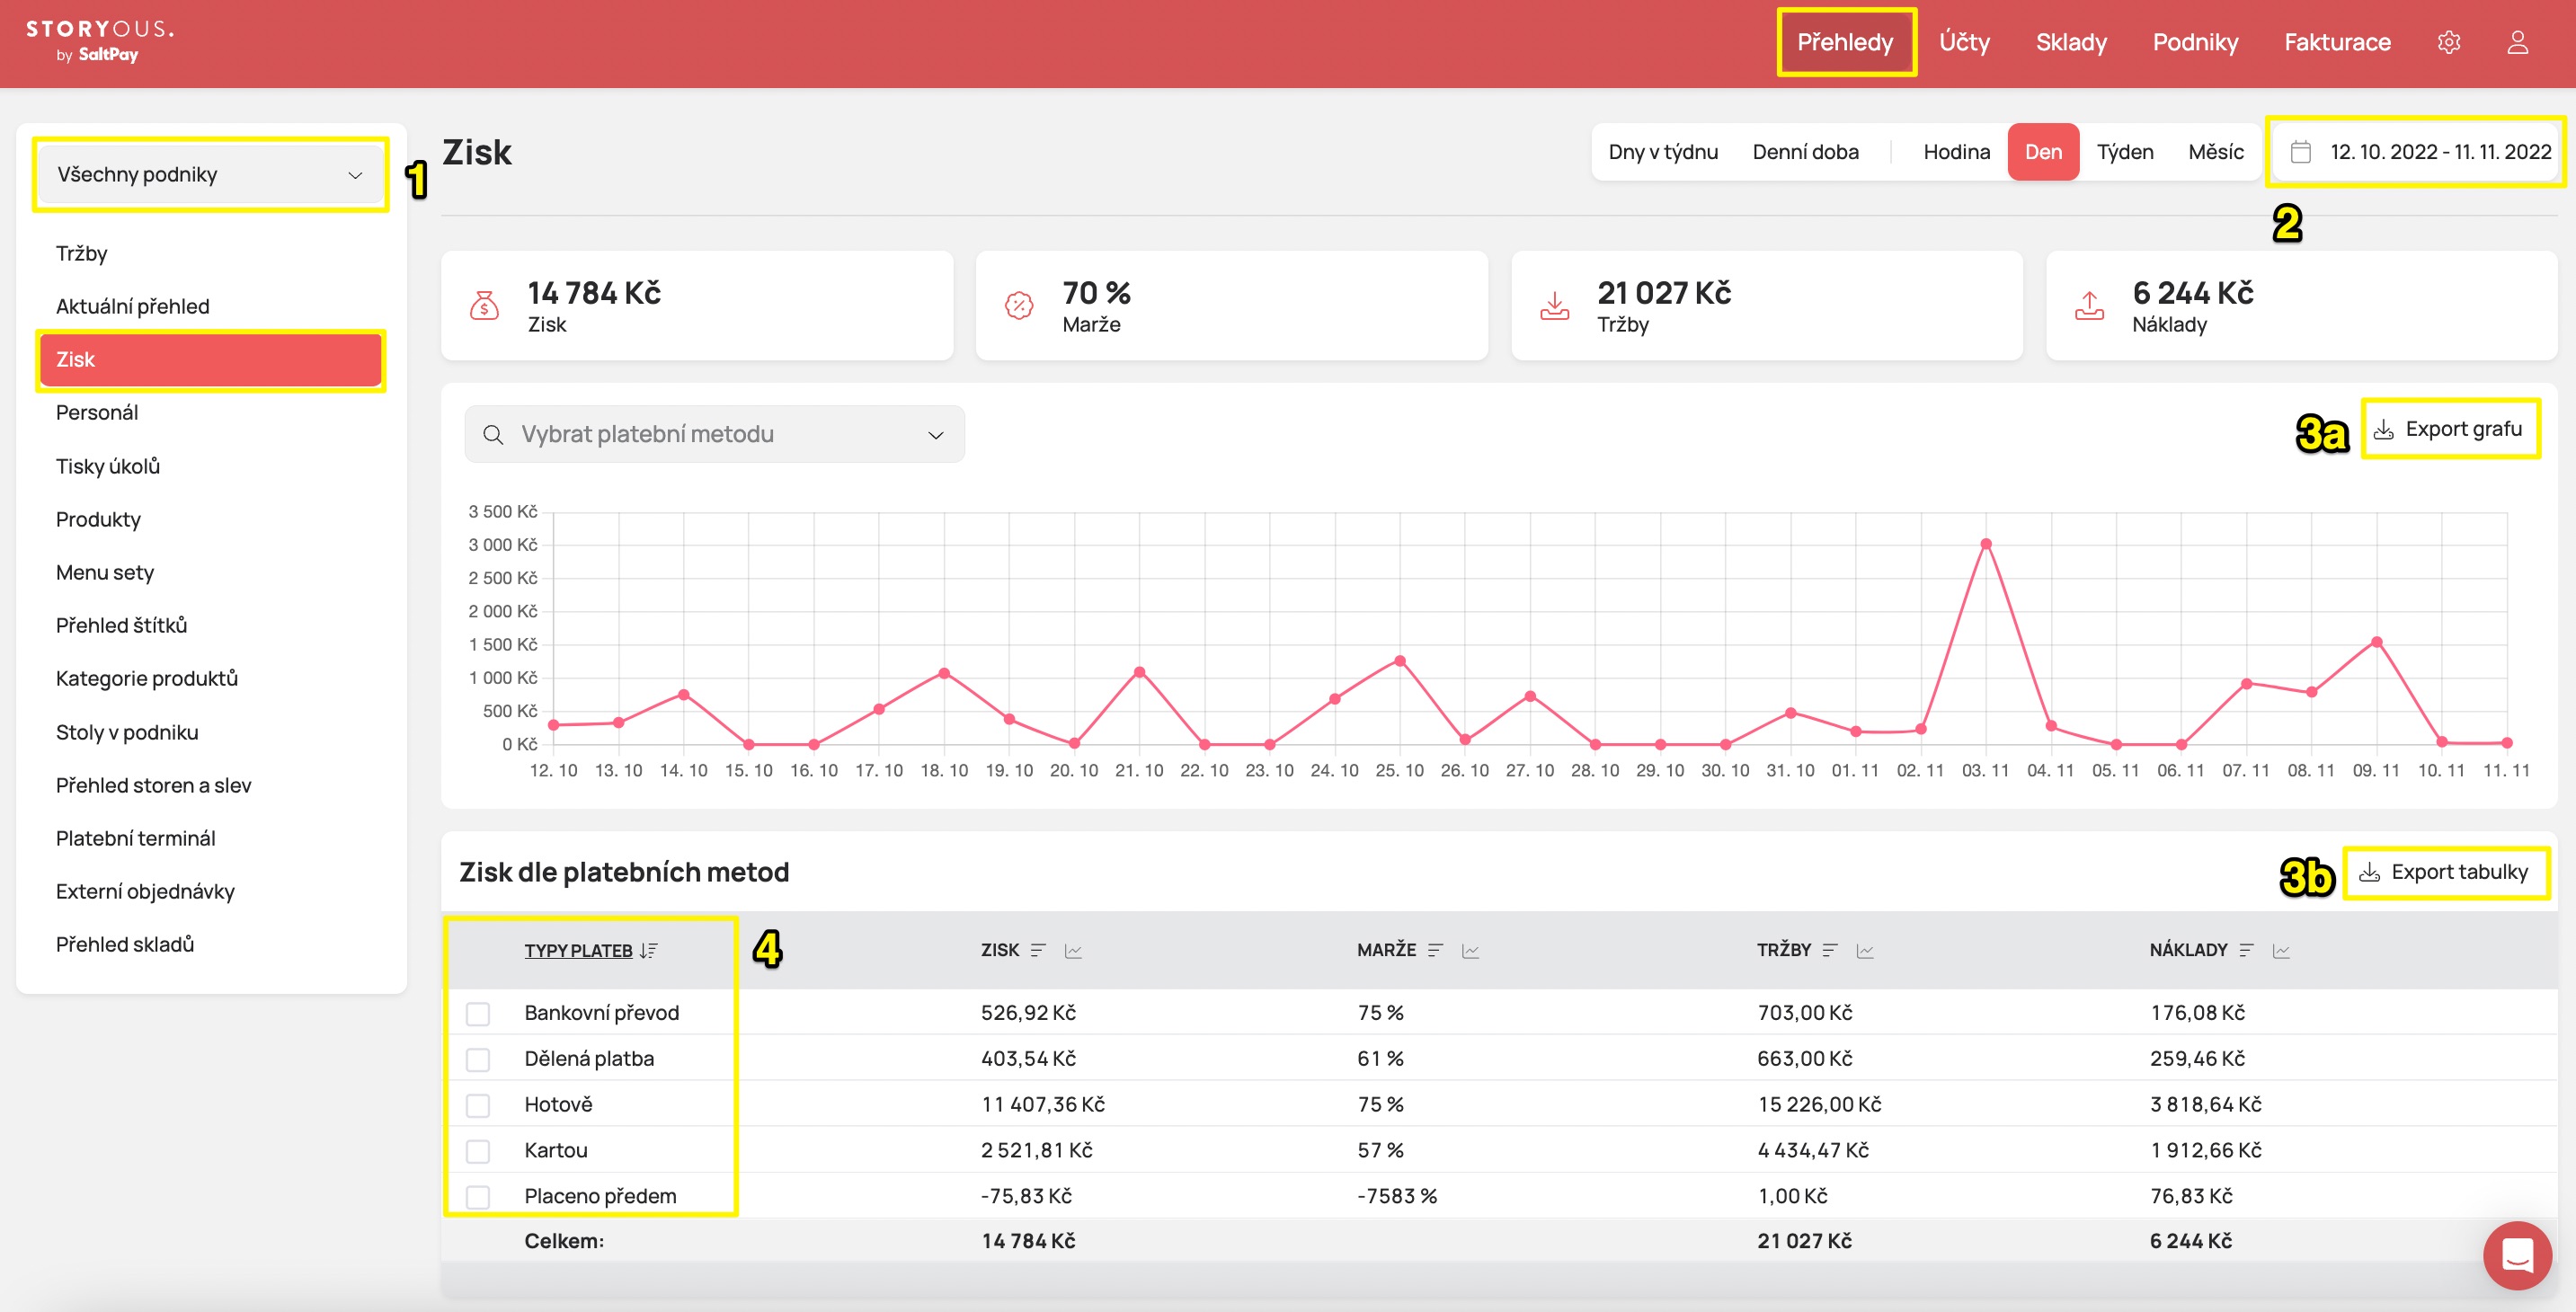Expand the Všechny podniky dropdown
Viewport: 2576px width, 1312px height.
(x=210, y=174)
